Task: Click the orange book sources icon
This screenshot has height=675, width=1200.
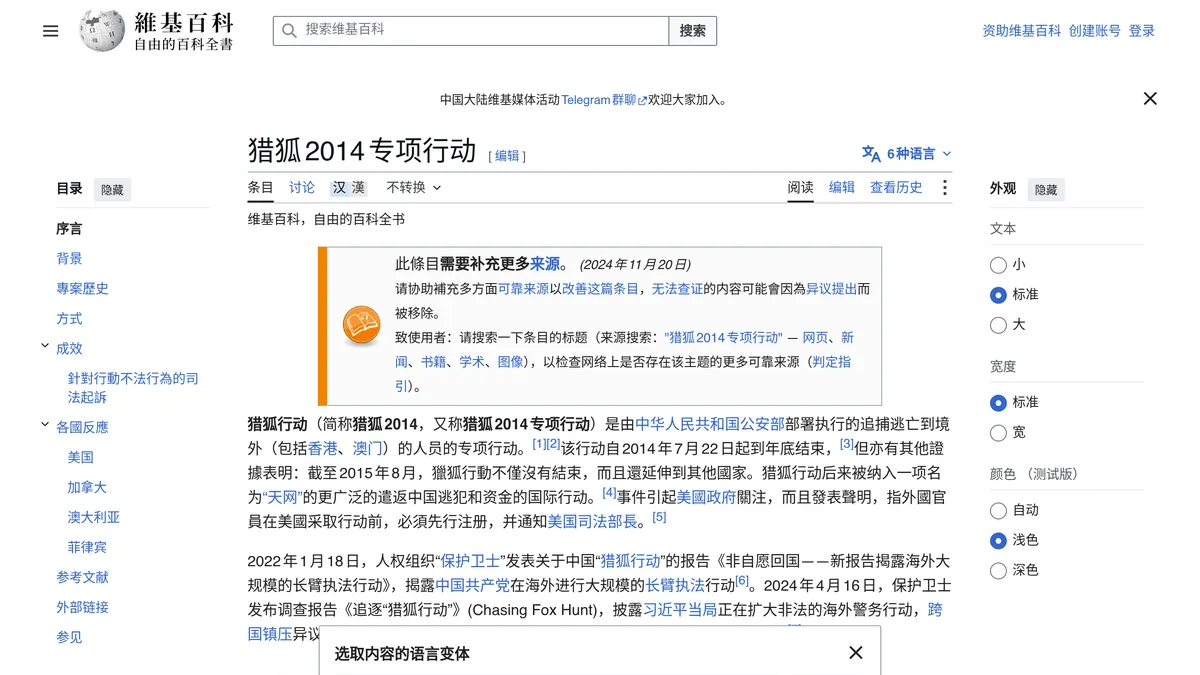Action: (361, 326)
